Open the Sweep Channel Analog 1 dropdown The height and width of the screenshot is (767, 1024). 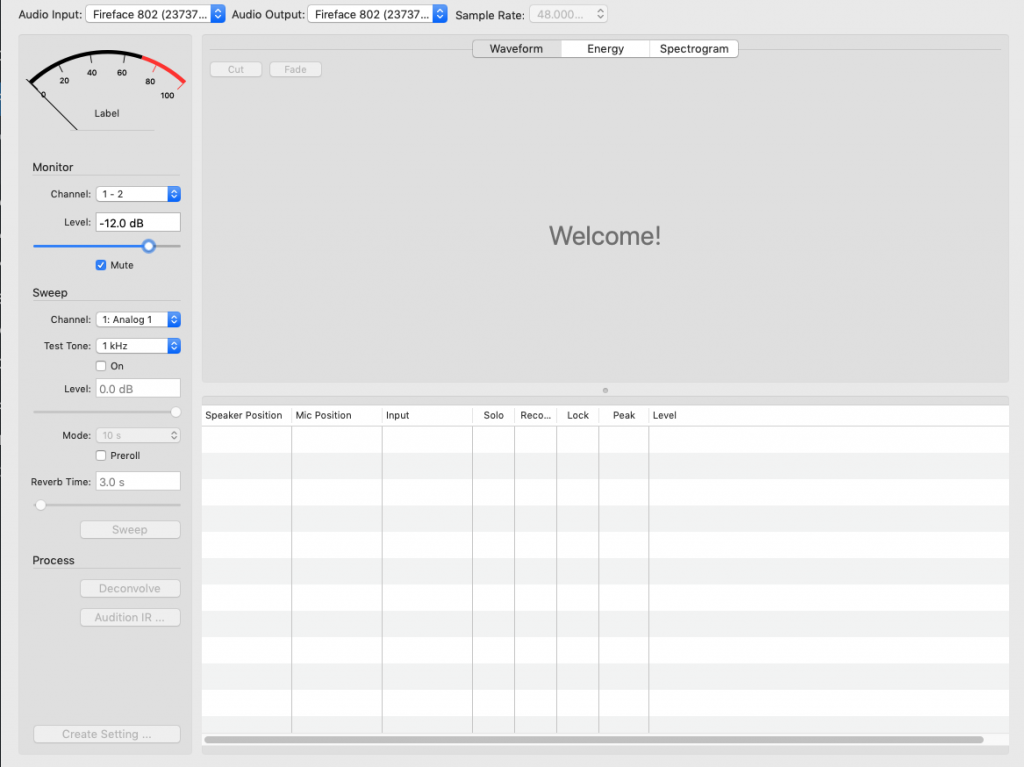(138, 320)
